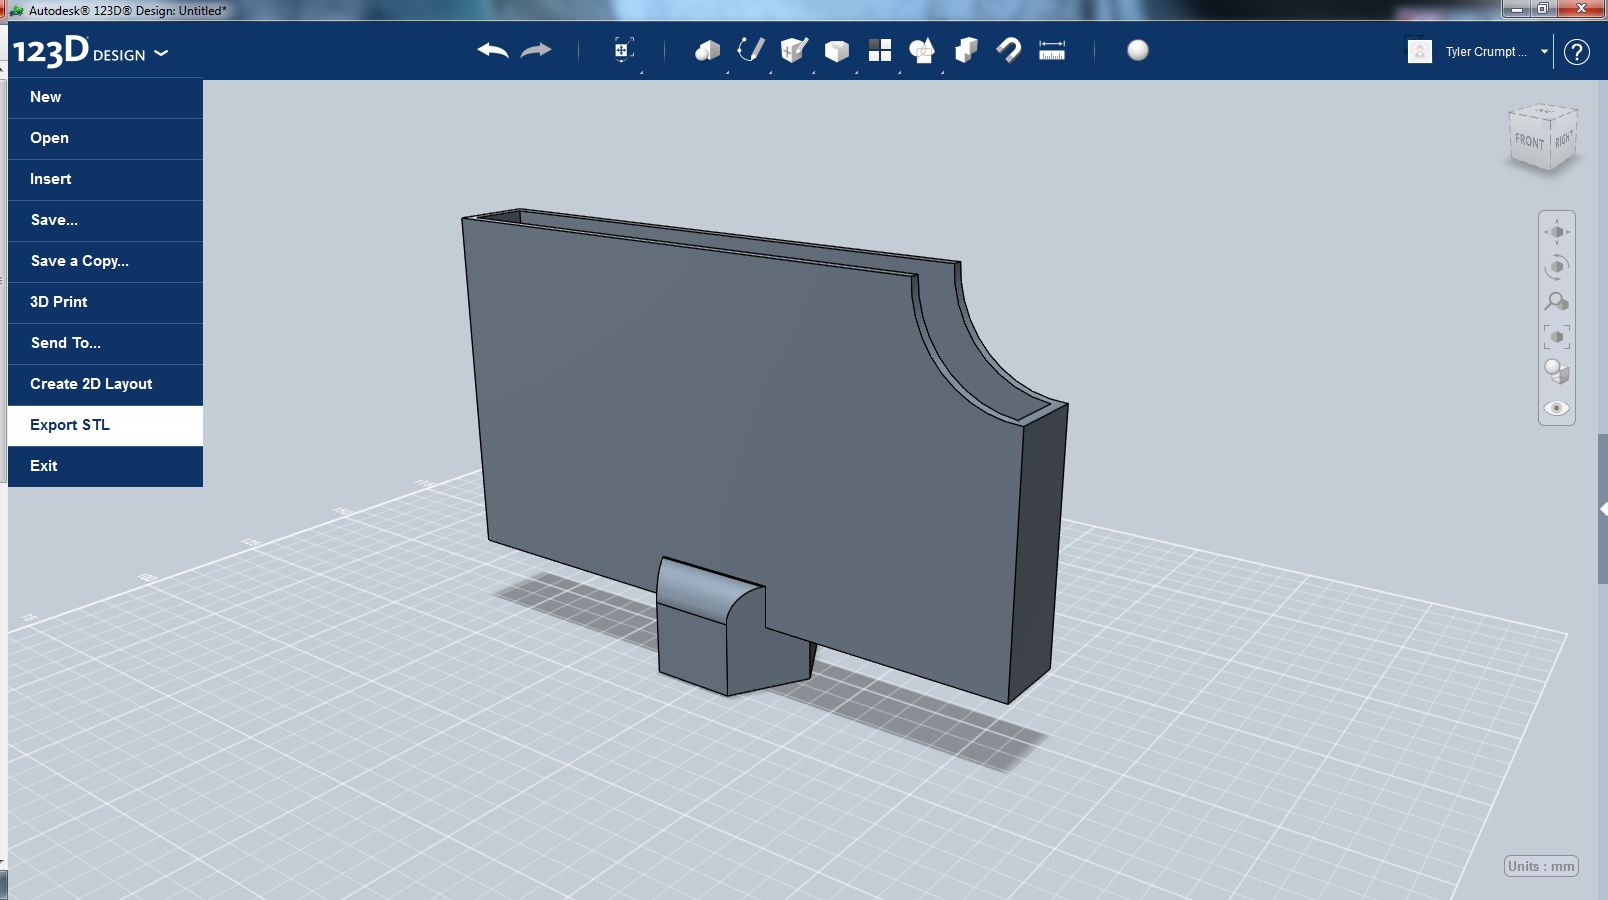The height and width of the screenshot is (900, 1608).
Task: Choose Open from the menu
Action: click(105, 139)
